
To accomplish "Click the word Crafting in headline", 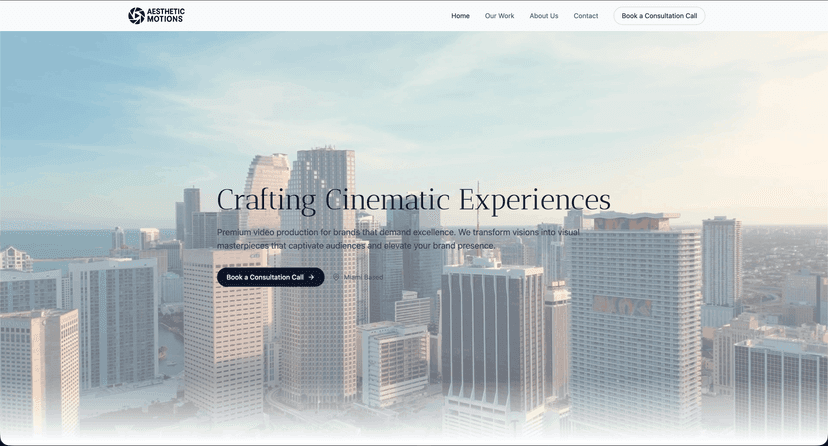I will 267,199.
